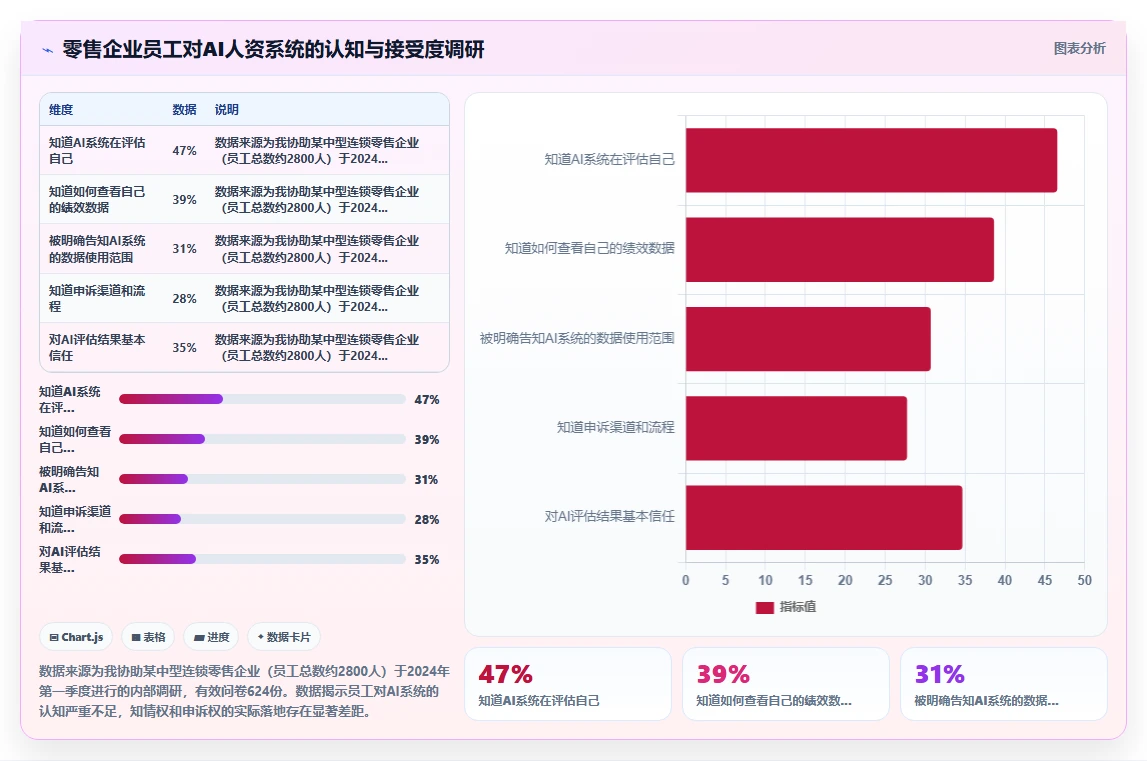
Task: Open the 47% data card
Action: (568, 684)
